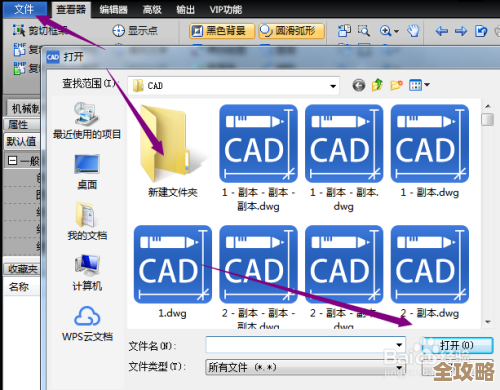Viewport: 500px width, 390px height.
Task: Select WPS云文档 in places sidebar
Action: pyautogui.click(x=87, y=323)
